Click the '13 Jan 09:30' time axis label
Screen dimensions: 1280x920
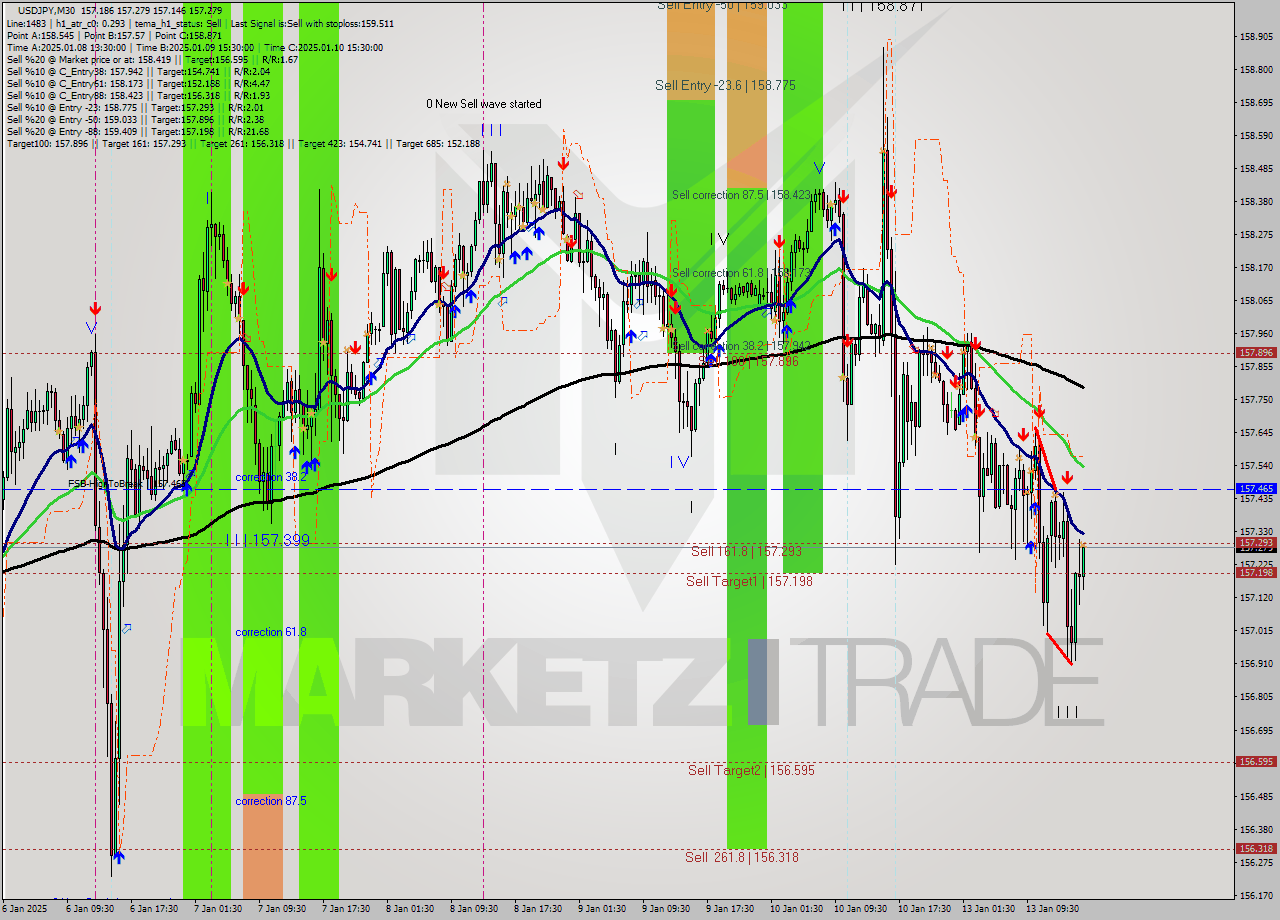point(1052,909)
